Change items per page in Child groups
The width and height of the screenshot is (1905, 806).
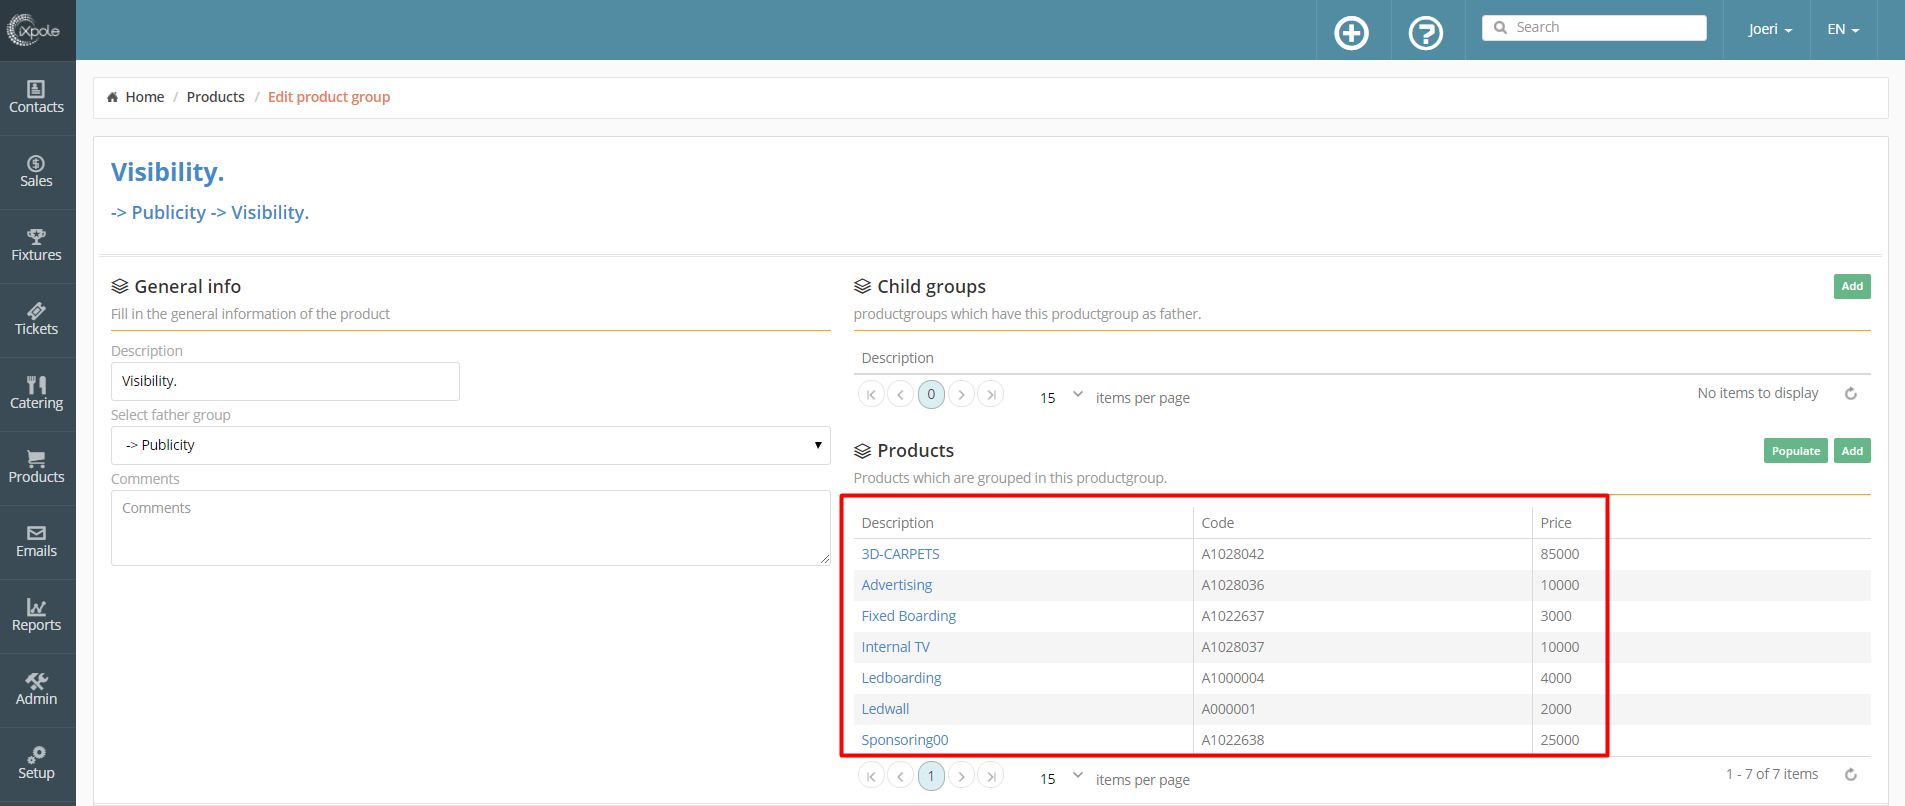[1061, 397]
